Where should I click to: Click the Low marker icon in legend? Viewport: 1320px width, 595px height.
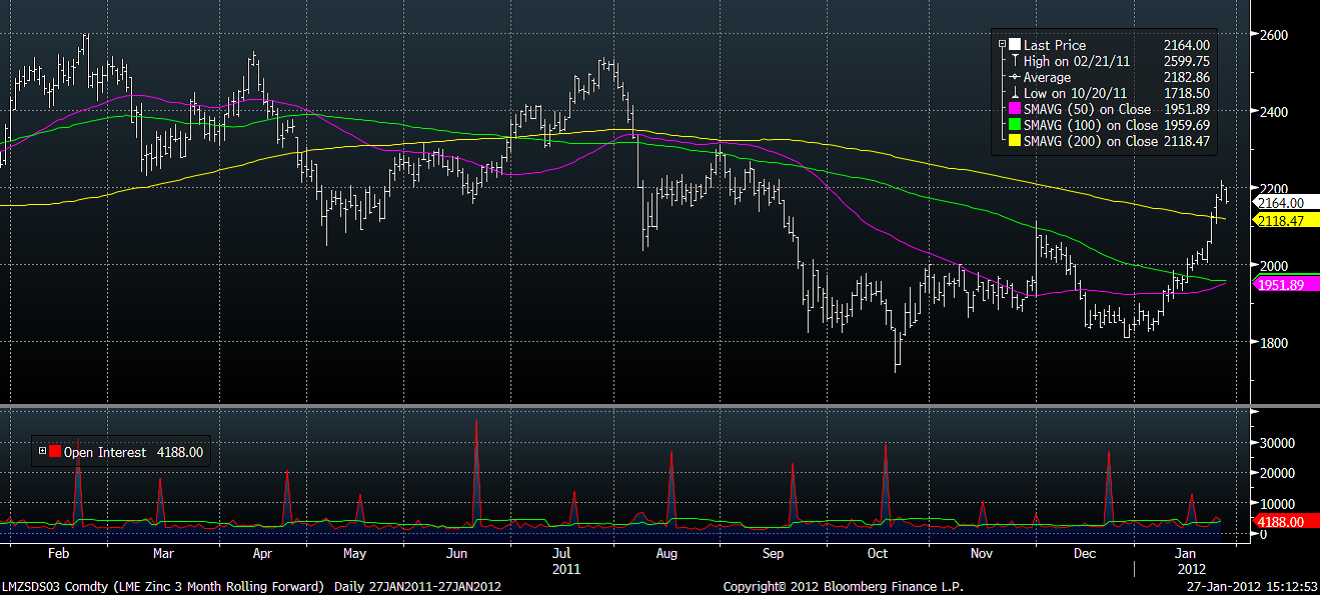tap(1014, 93)
